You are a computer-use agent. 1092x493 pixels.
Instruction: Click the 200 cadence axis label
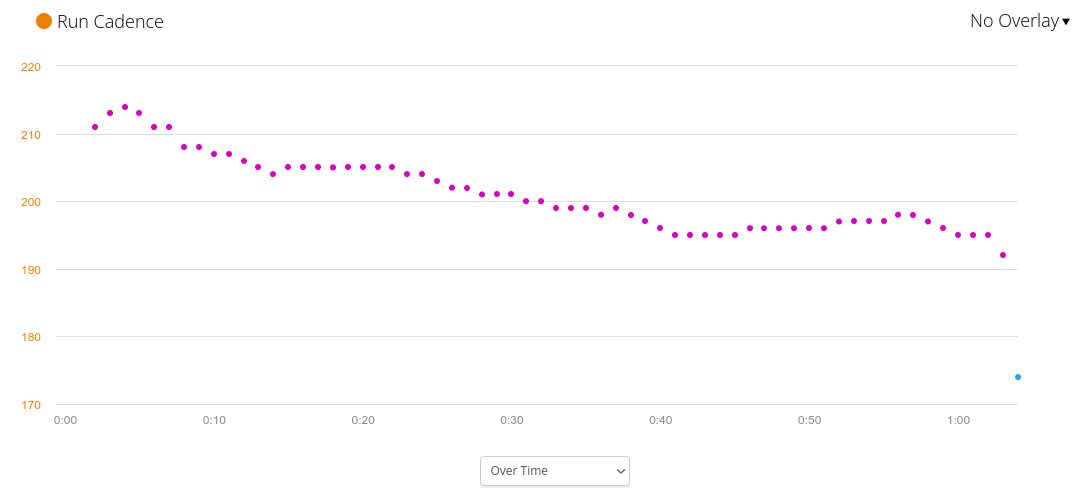[31, 202]
